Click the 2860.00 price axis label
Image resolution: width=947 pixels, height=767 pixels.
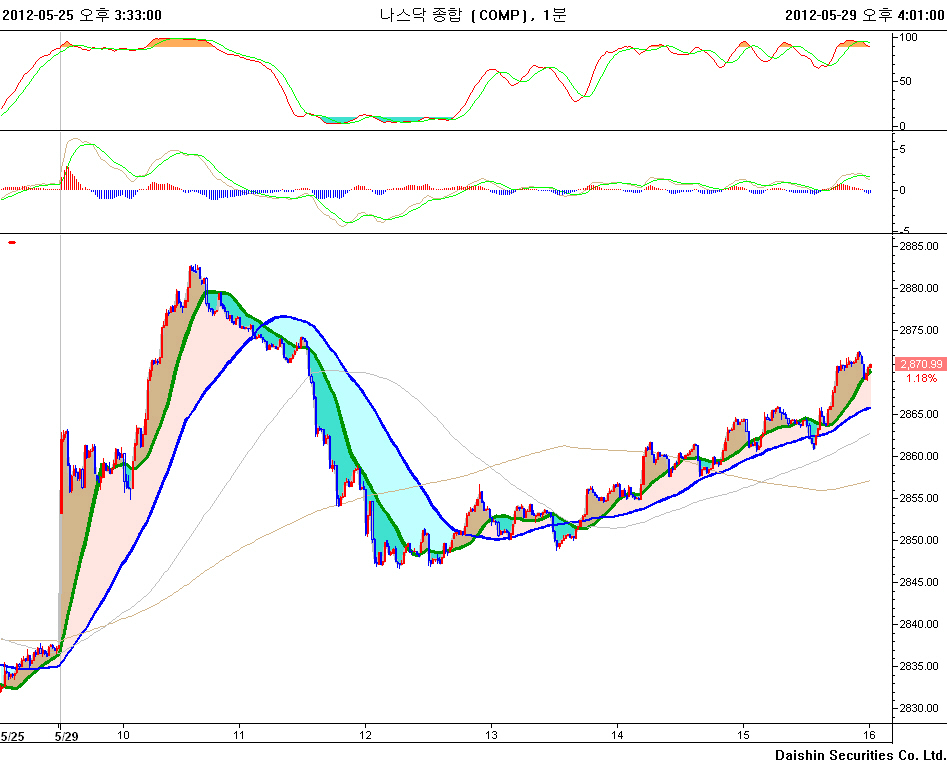click(x=917, y=456)
